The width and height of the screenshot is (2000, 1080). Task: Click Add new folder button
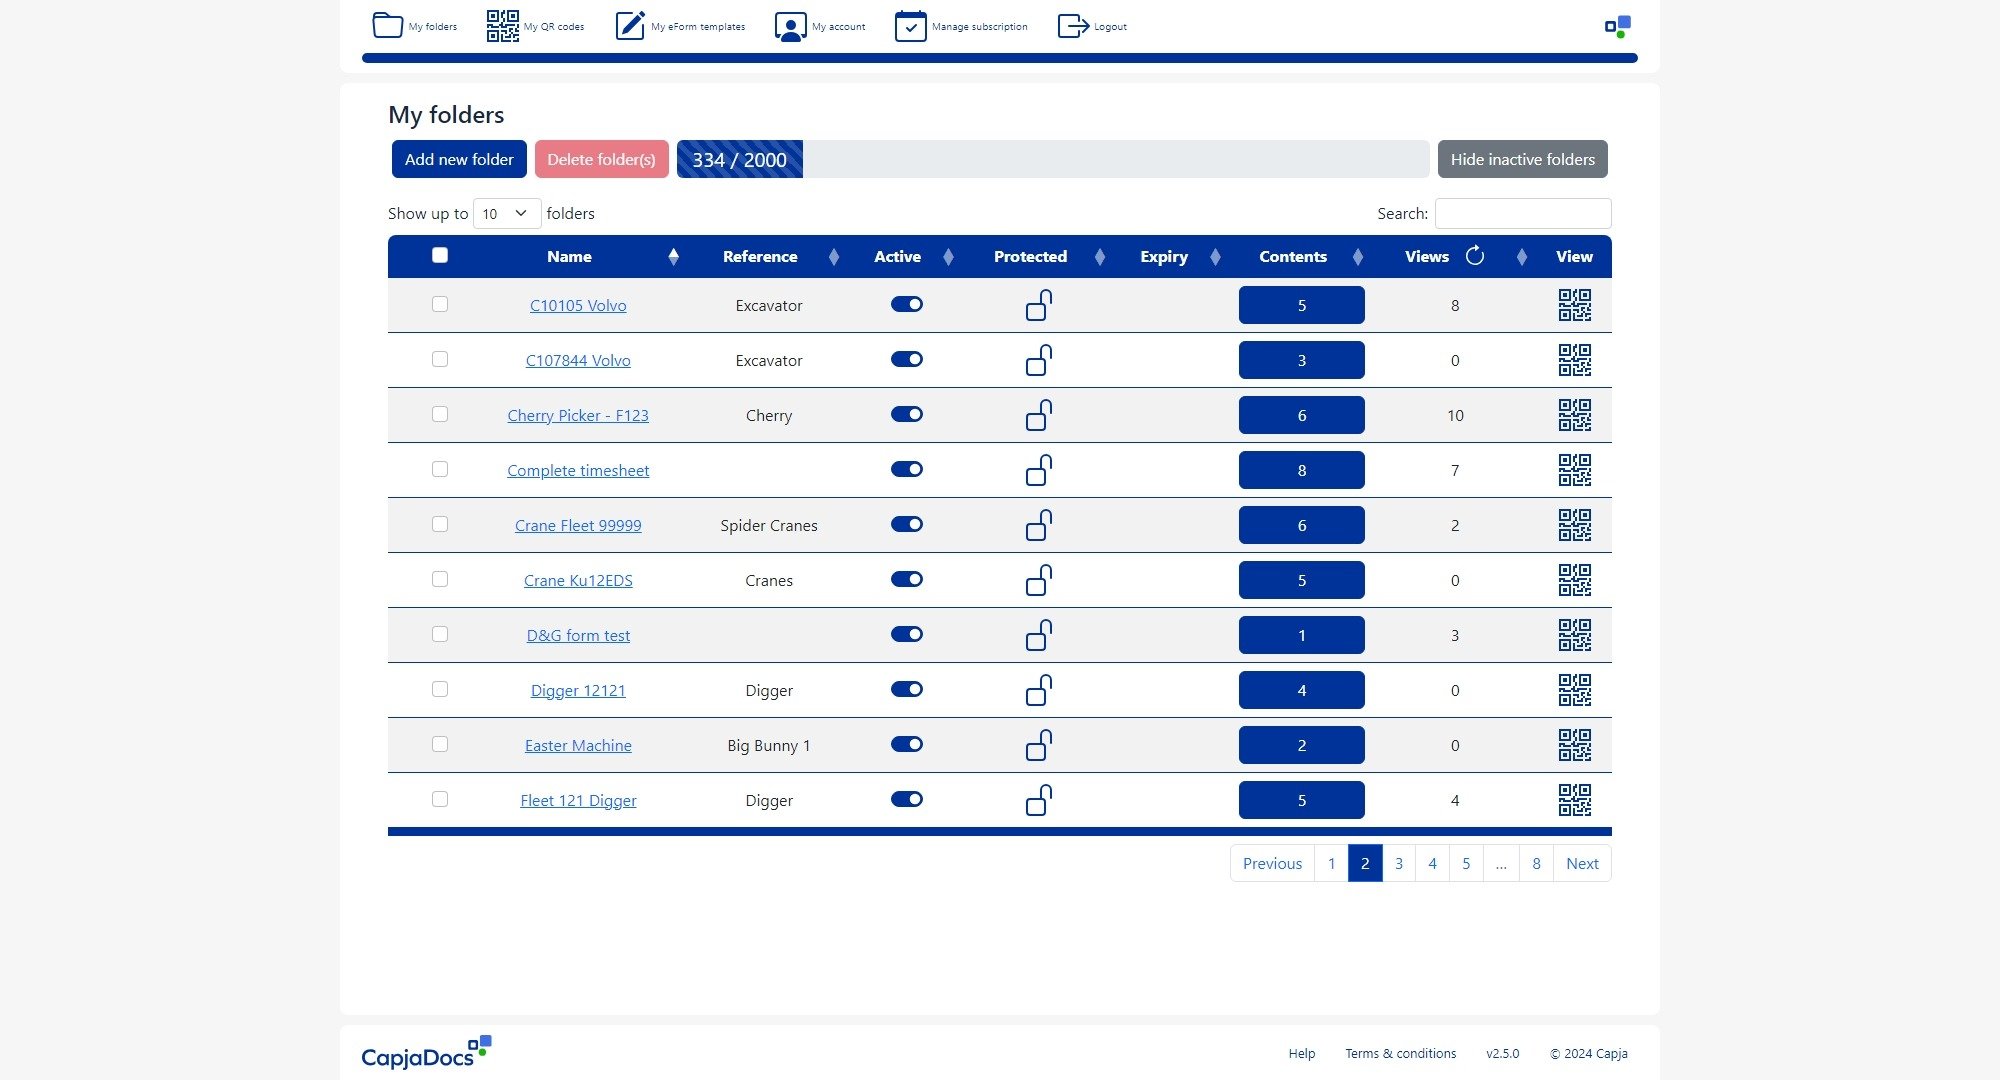[x=459, y=159]
